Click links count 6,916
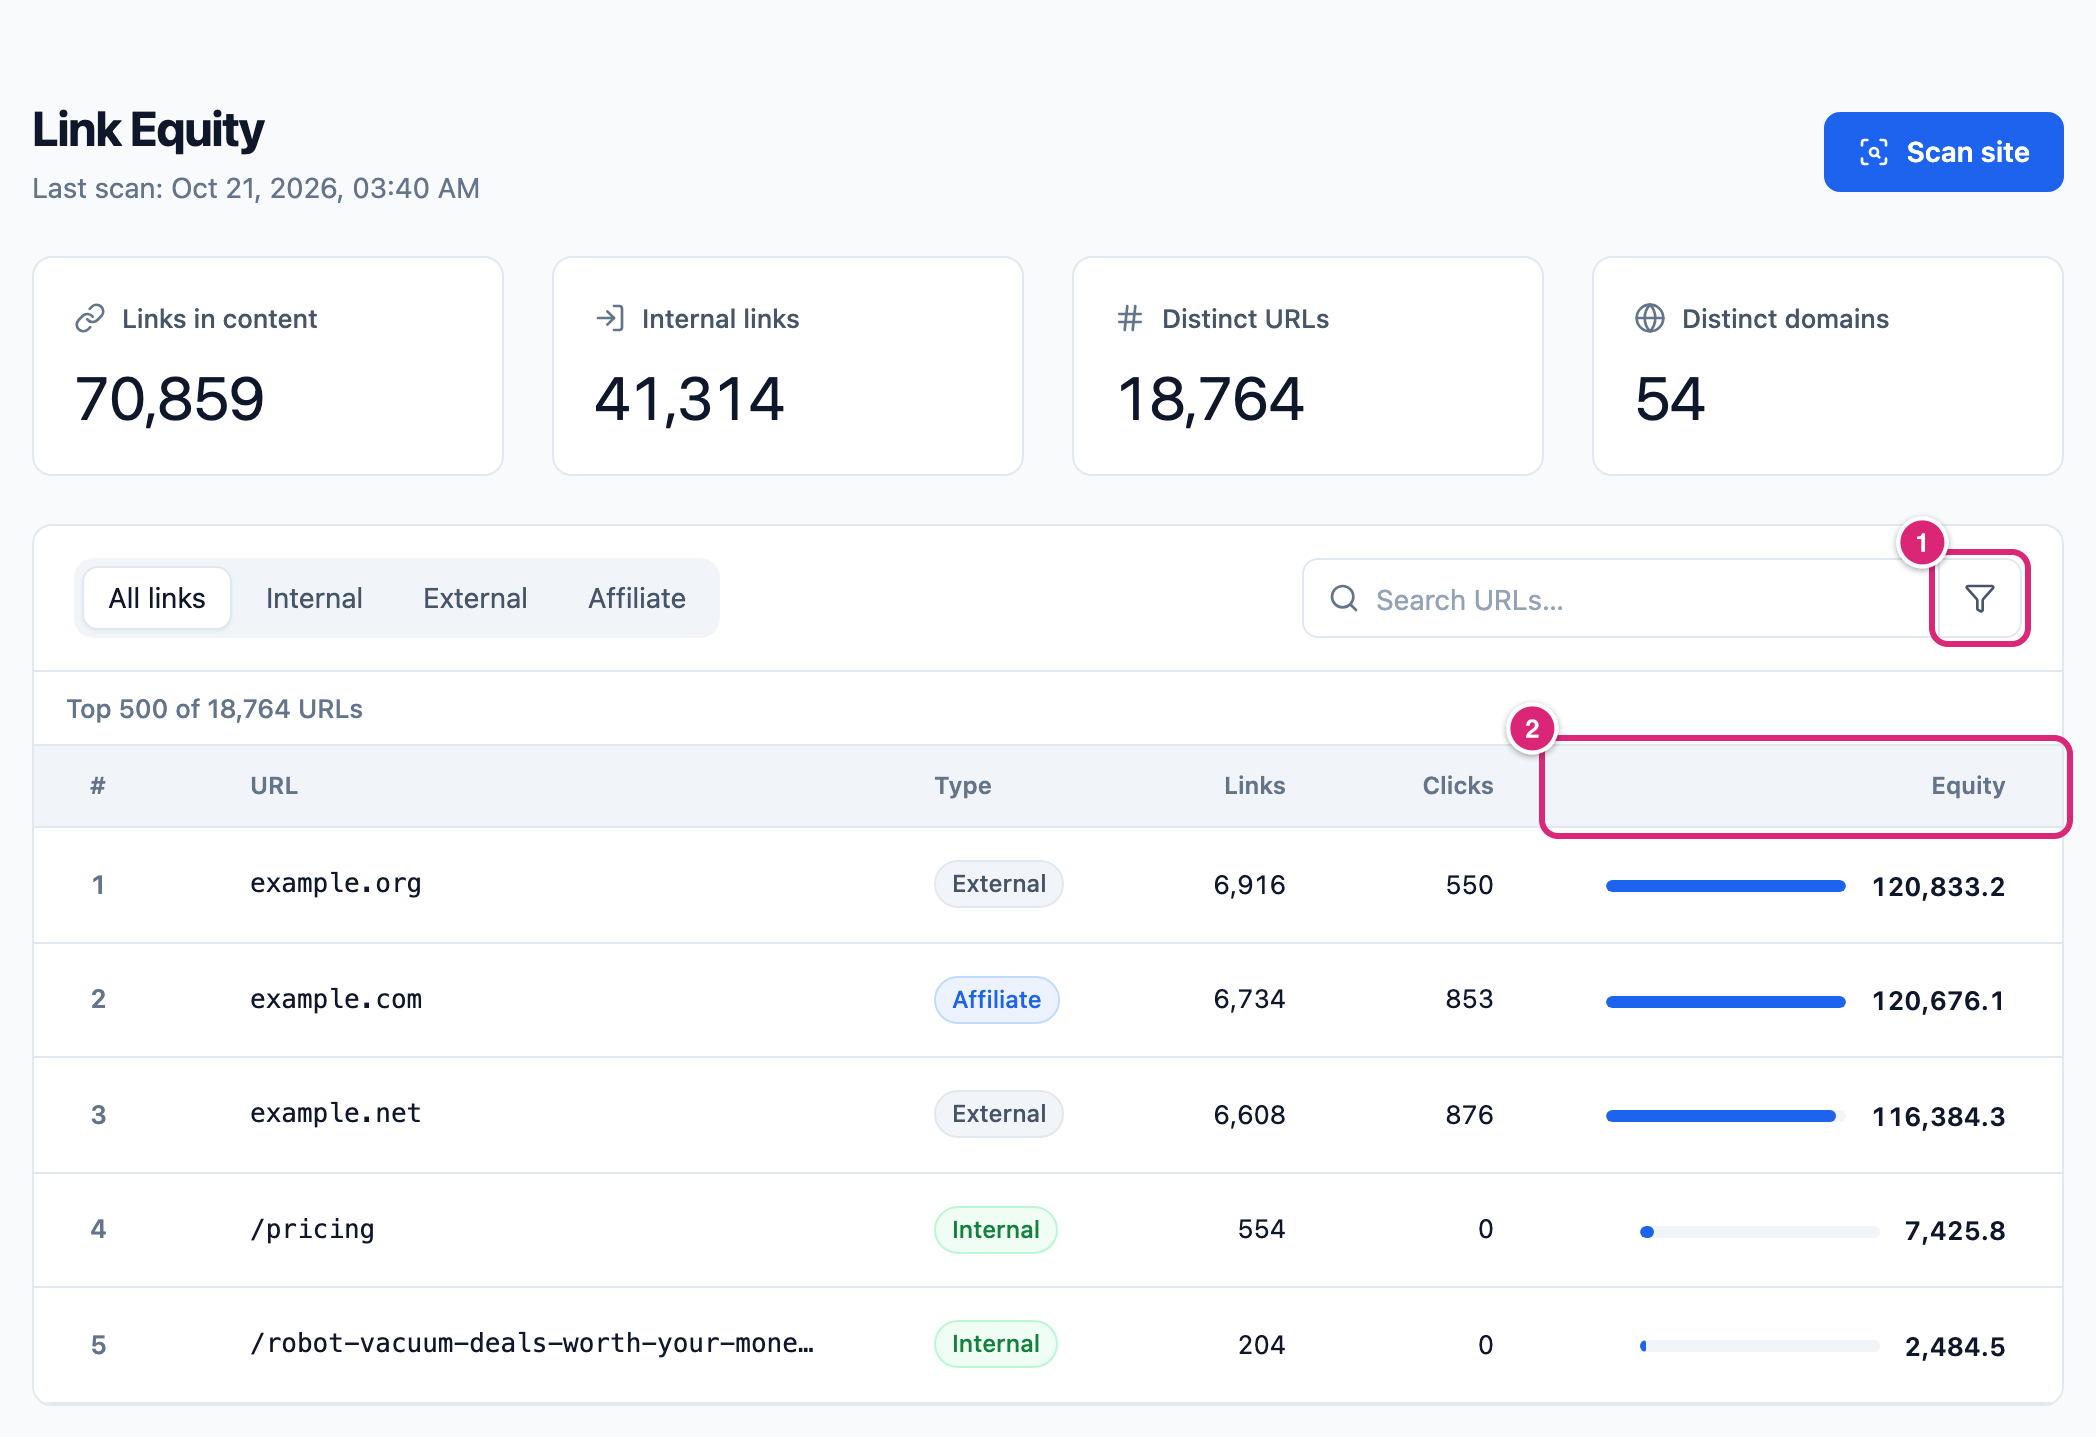Viewport: 2096px width, 1437px height. click(x=1250, y=885)
